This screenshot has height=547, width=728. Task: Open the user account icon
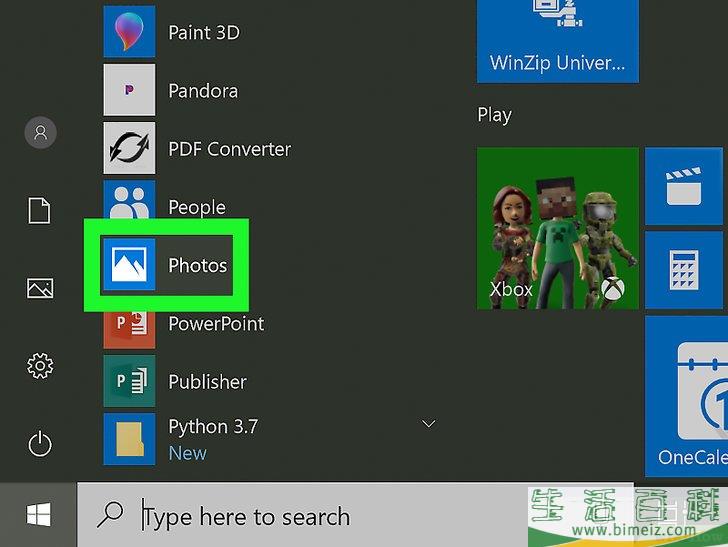coord(40,132)
